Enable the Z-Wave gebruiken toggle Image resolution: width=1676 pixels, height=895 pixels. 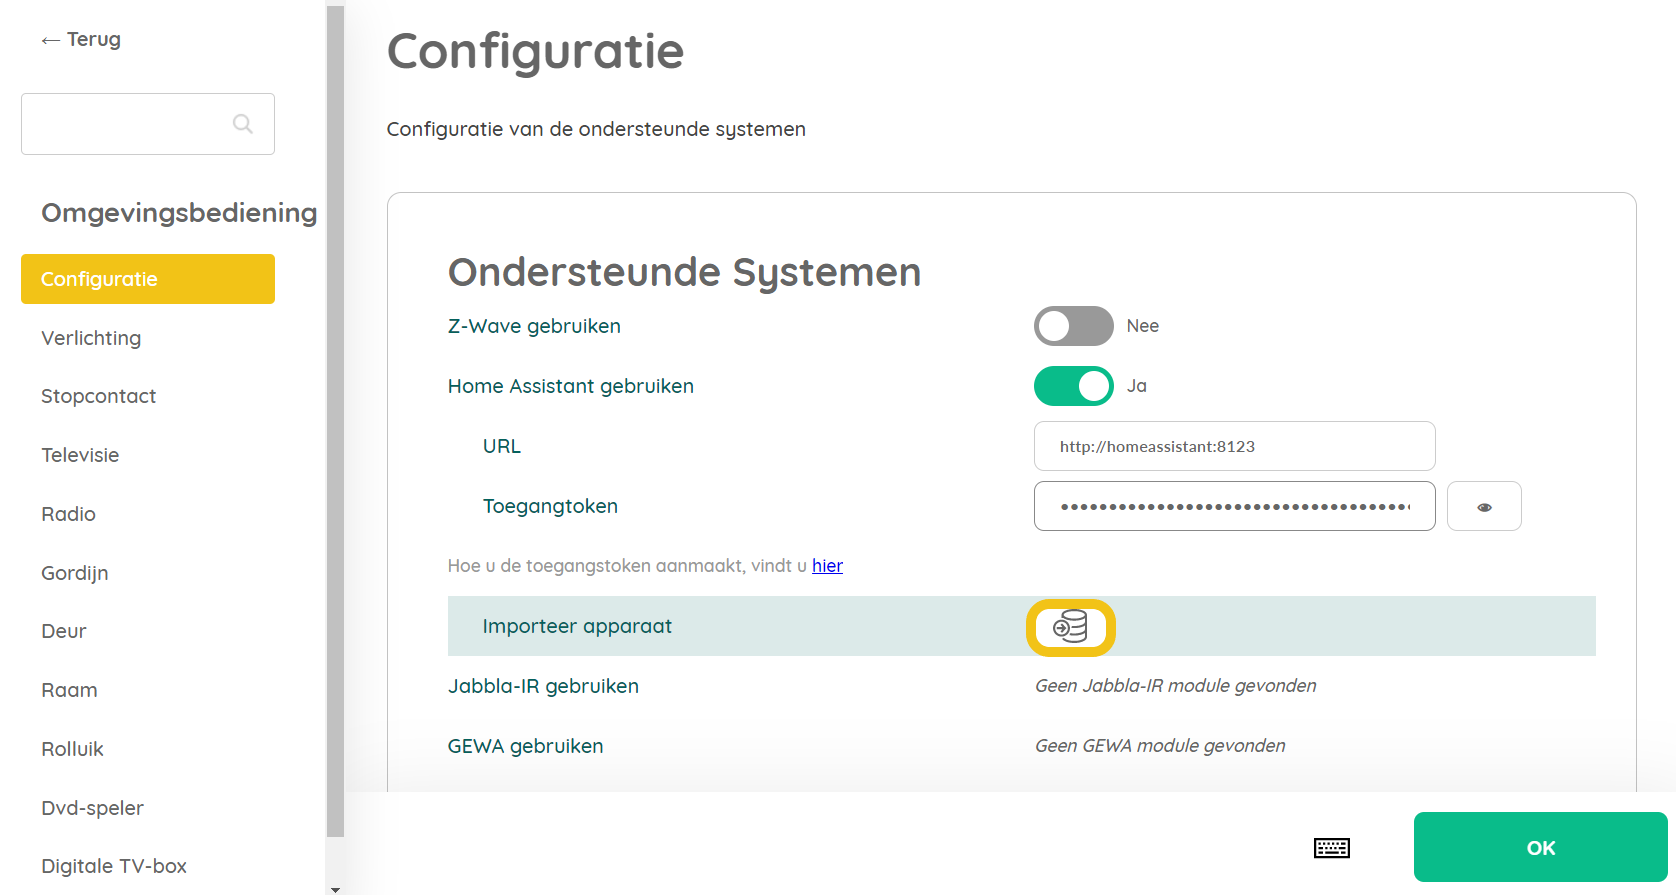(x=1073, y=326)
